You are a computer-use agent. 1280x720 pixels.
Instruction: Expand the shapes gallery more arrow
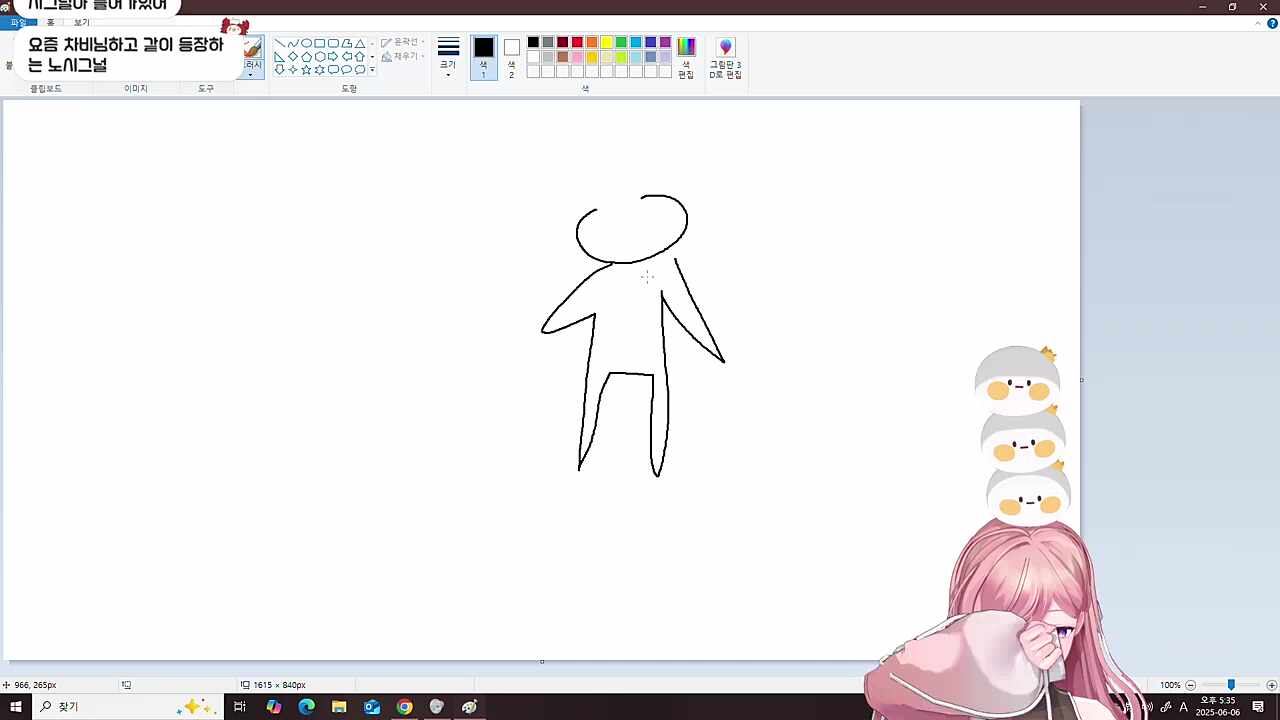coord(372,70)
